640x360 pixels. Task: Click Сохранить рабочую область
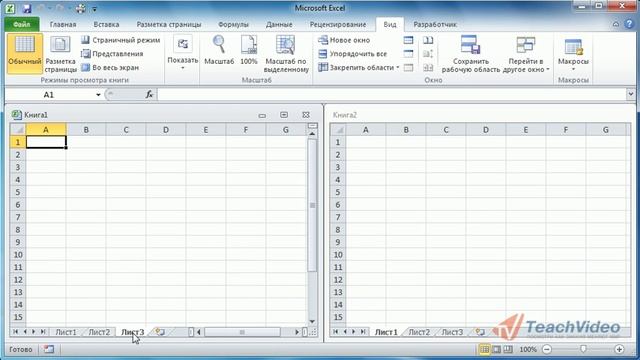pos(471,53)
